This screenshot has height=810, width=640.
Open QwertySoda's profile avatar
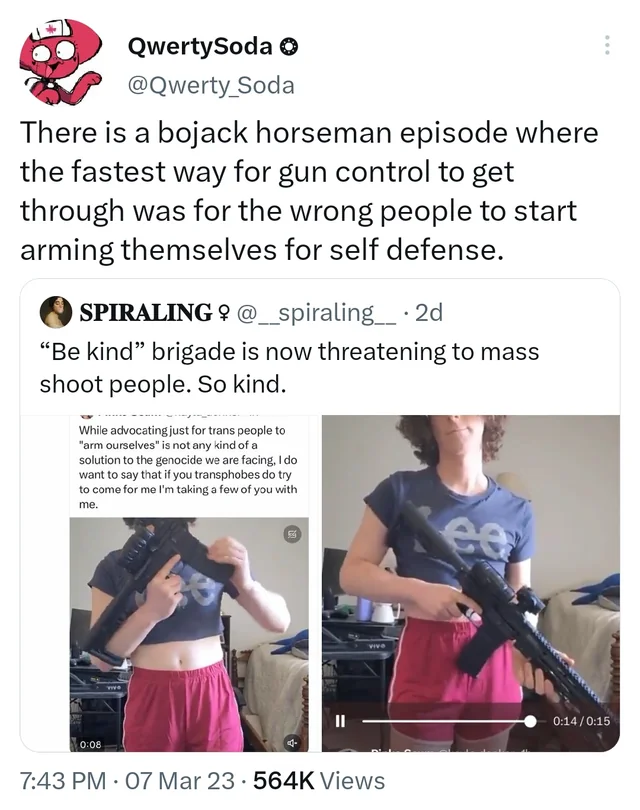tap(58, 62)
